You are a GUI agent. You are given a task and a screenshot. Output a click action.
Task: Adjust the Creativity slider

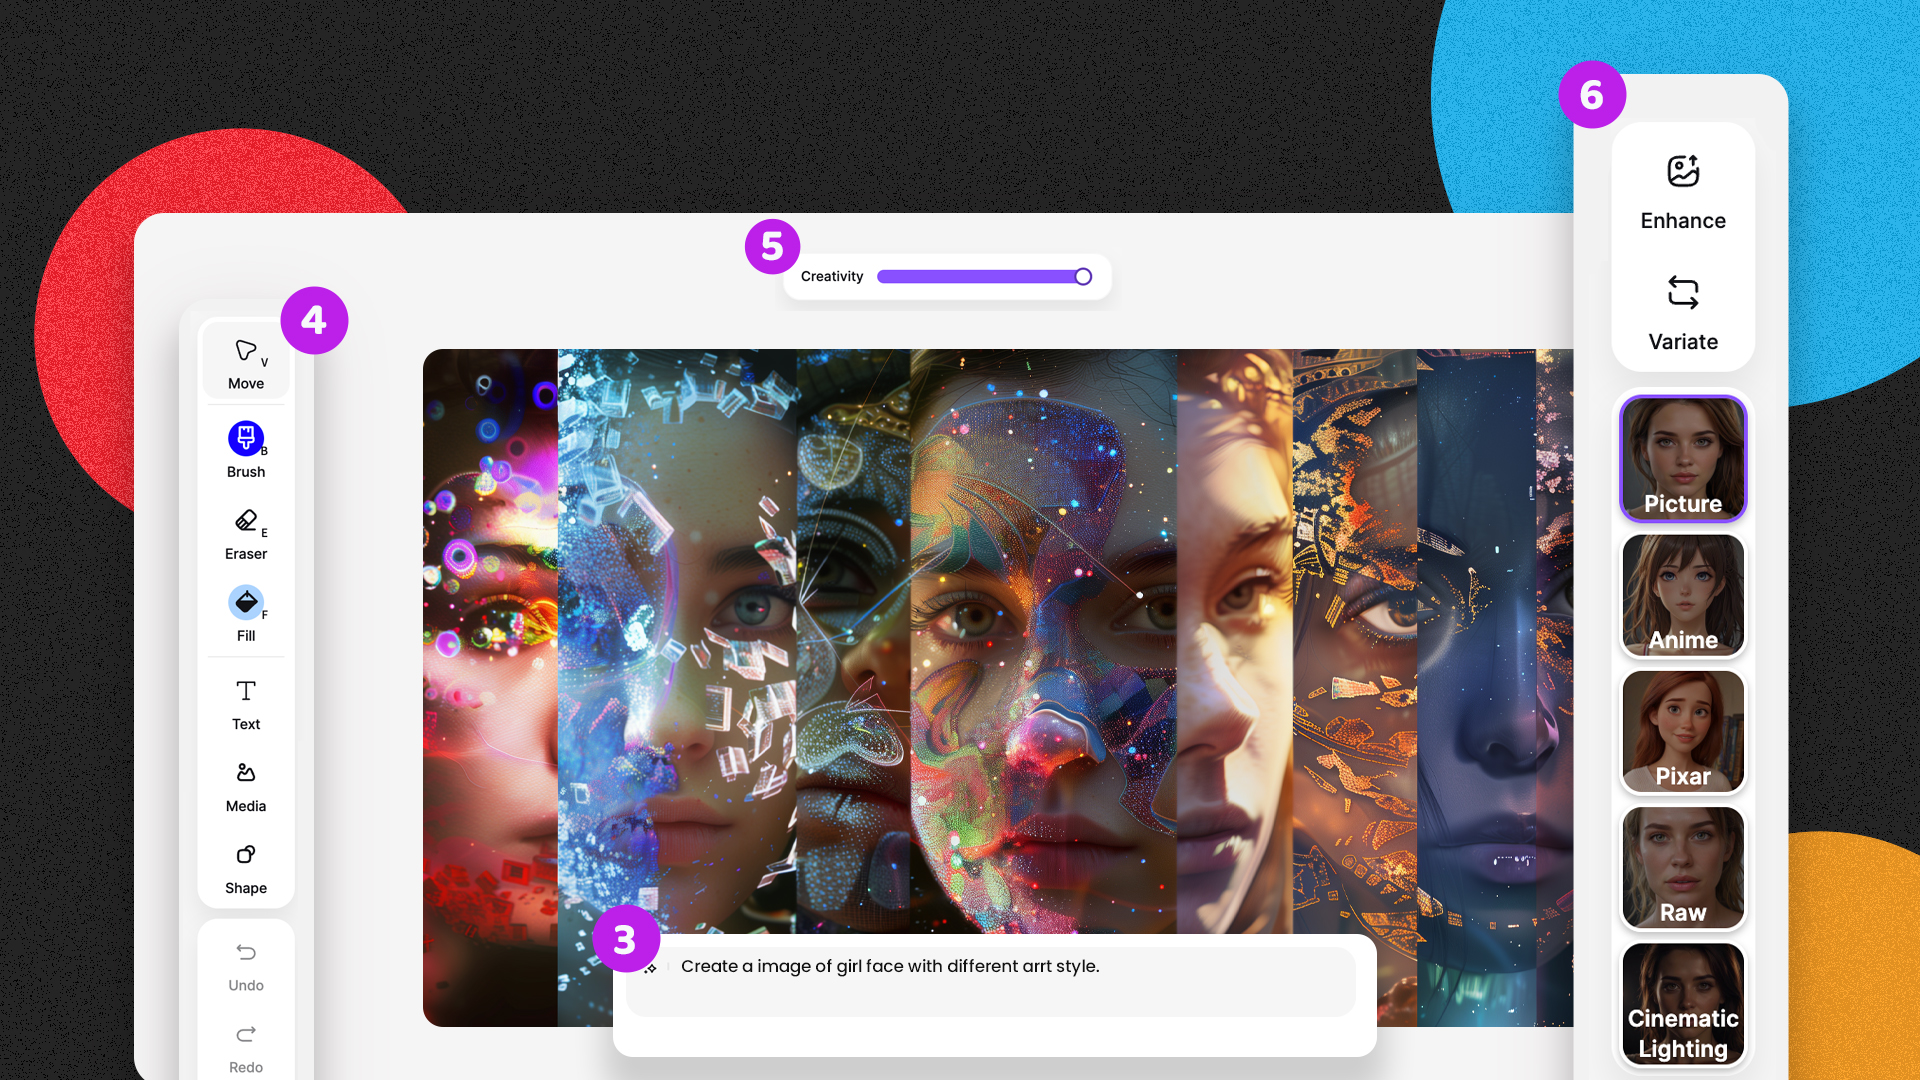pyautogui.click(x=1083, y=276)
